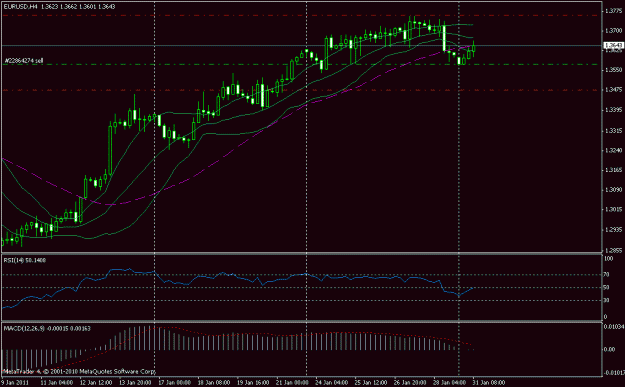625x387 pixels.
Task: Click the 1.3550 price axis label
Action: pos(613,70)
